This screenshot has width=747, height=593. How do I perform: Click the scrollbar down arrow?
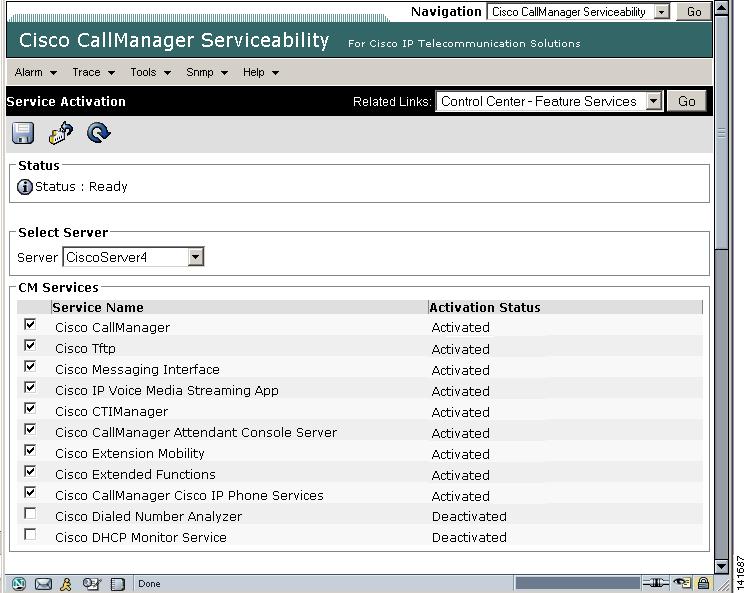pyautogui.click(x=722, y=566)
